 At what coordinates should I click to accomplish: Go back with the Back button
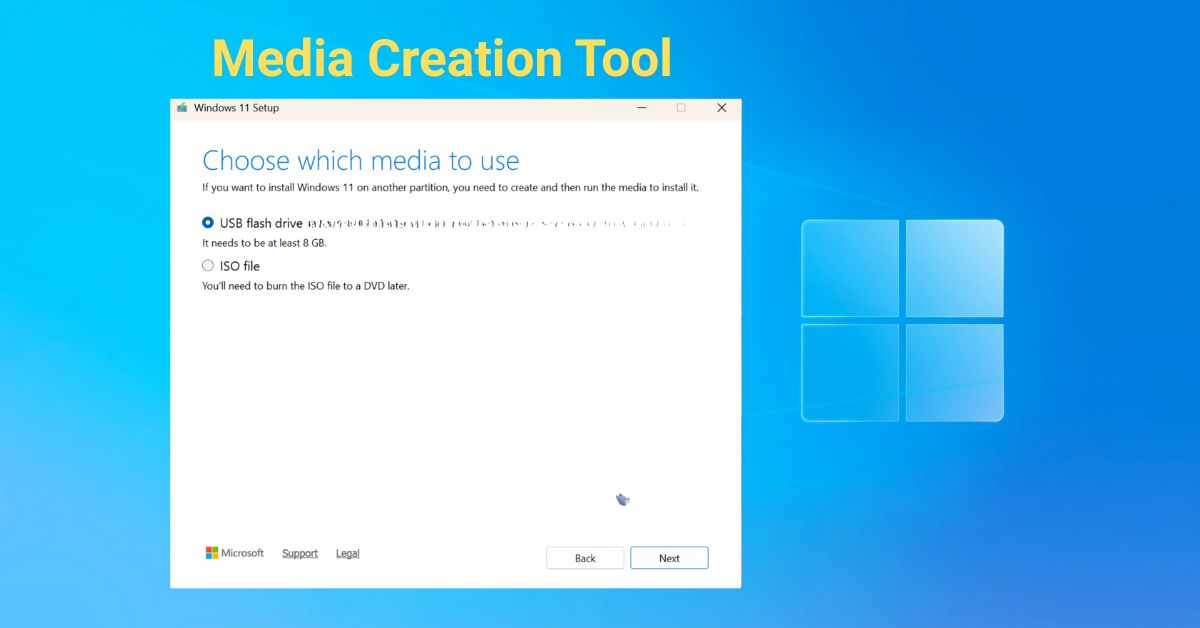pos(584,557)
